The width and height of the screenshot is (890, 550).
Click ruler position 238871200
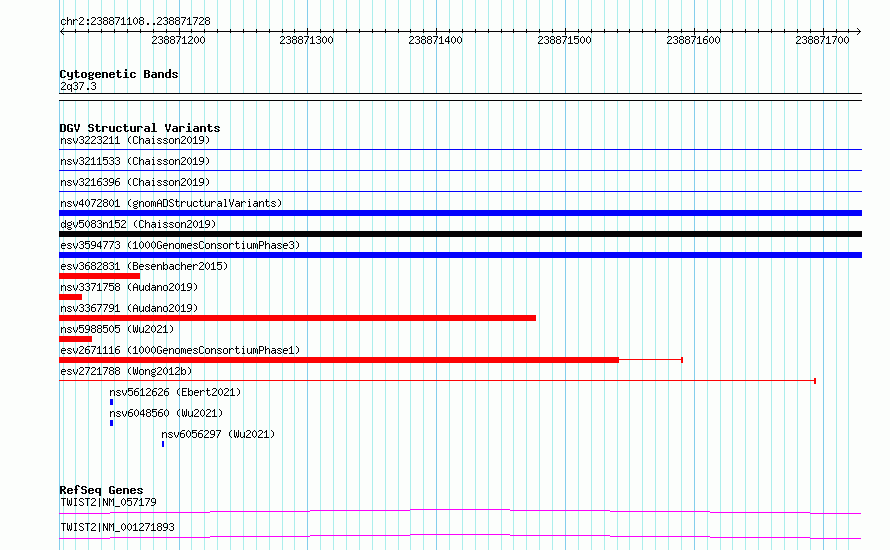click(178, 40)
